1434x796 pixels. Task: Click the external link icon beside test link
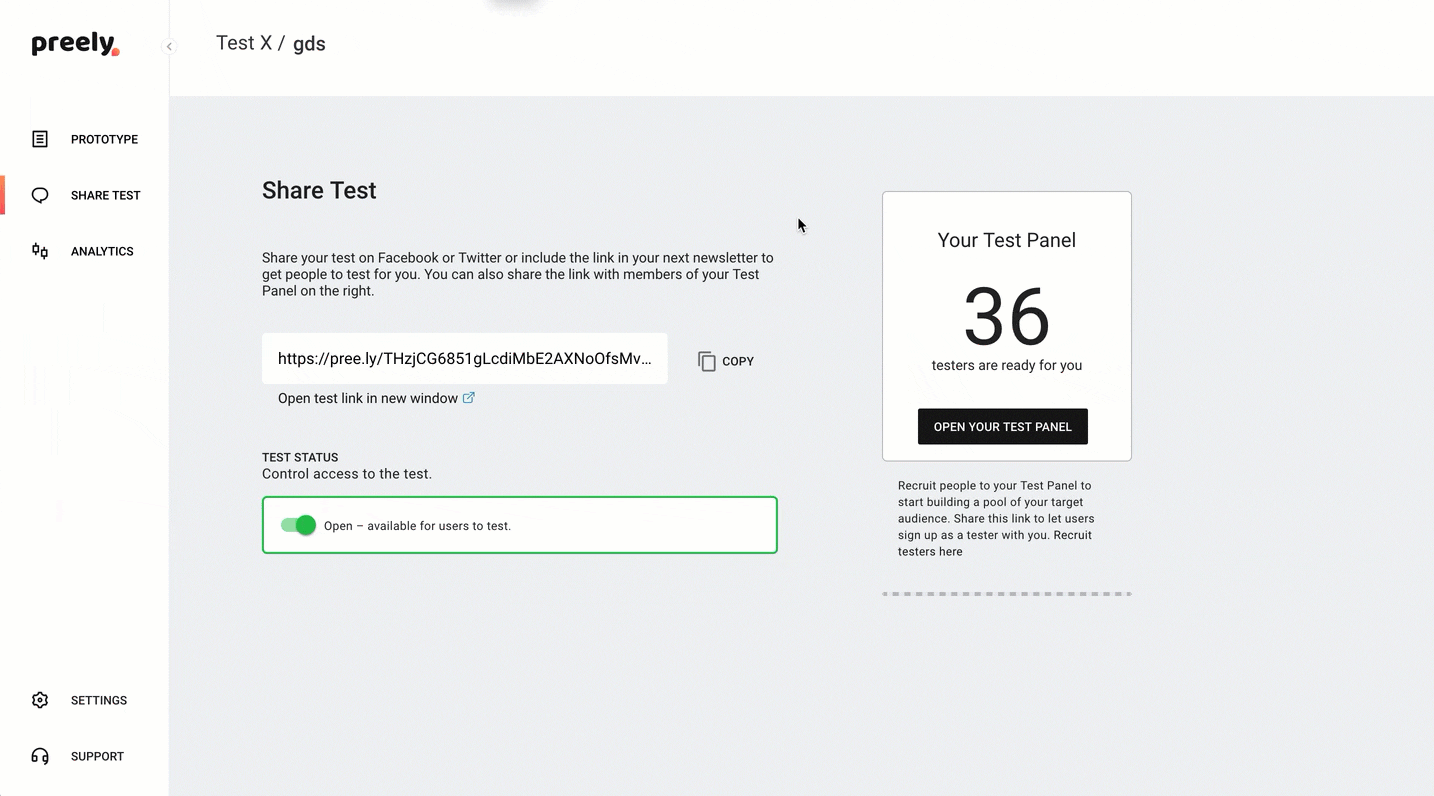point(468,398)
